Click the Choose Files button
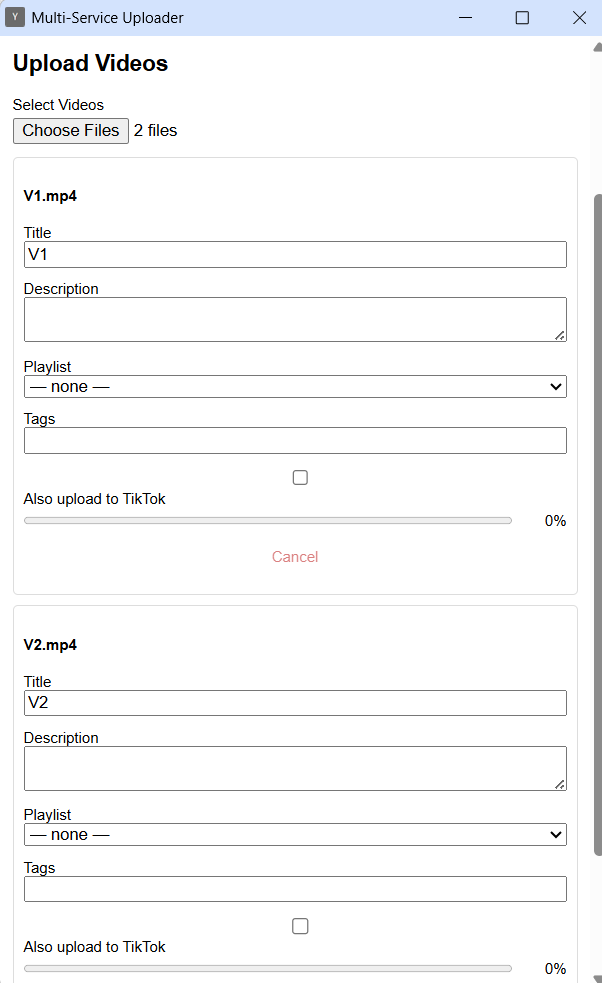The height and width of the screenshot is (983, 602). pyautogui.click(x=71, y=131)
